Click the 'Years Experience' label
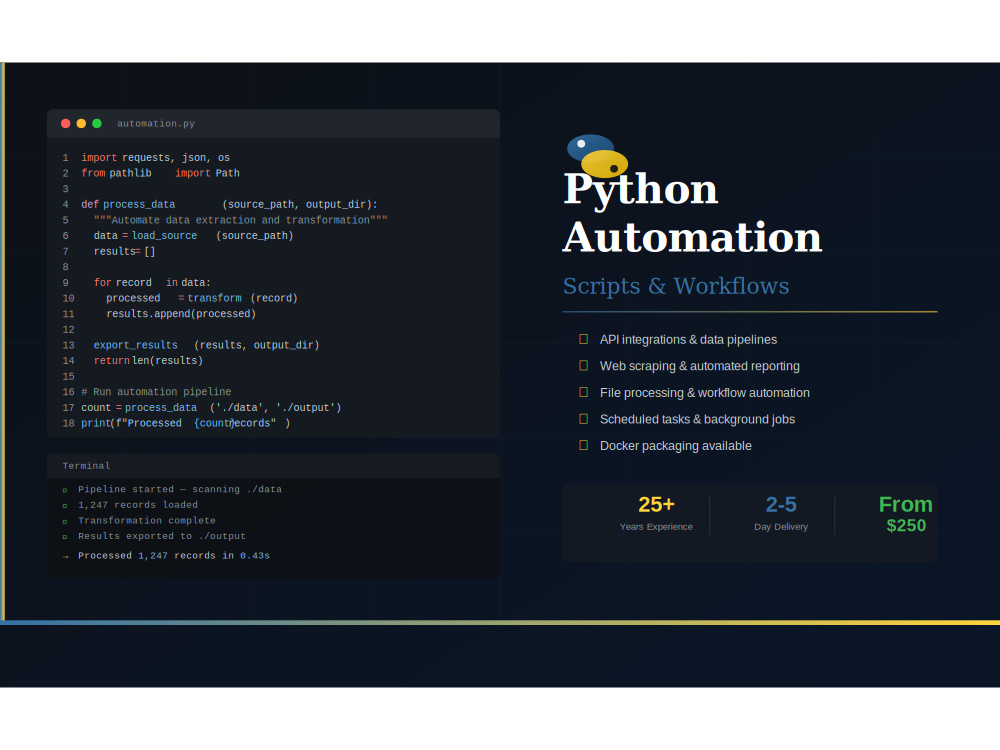This screenshot has height=750, width=1000. coord(656,527)
